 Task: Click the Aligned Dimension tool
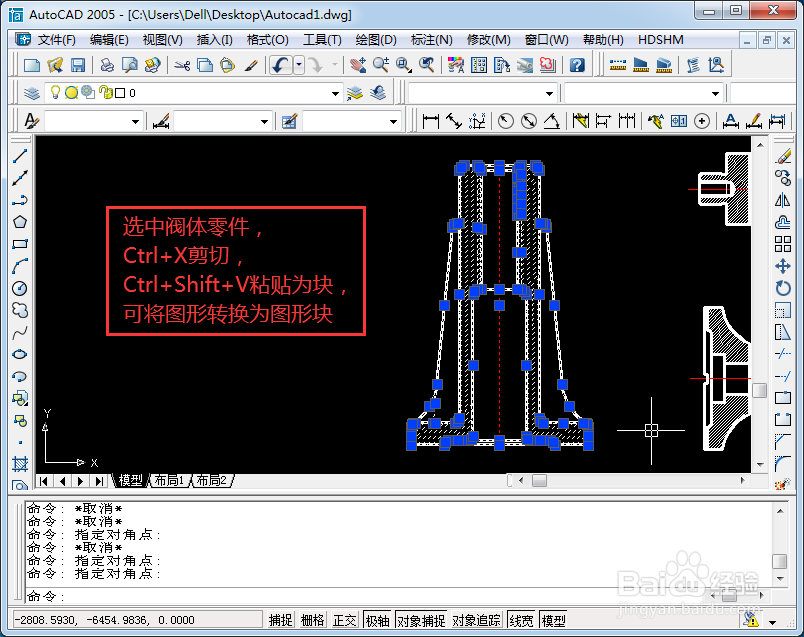tap(454, 122)
